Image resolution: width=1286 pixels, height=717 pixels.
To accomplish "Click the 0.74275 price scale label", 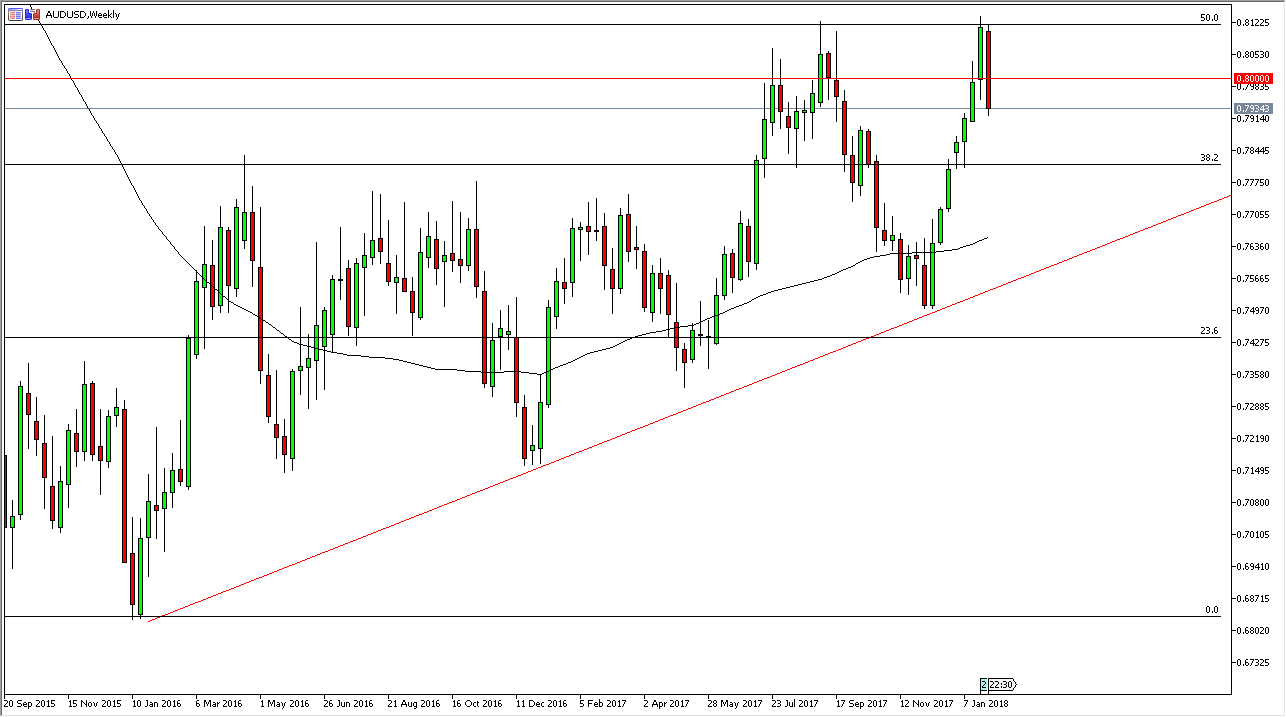I will tap(1253, 343).
